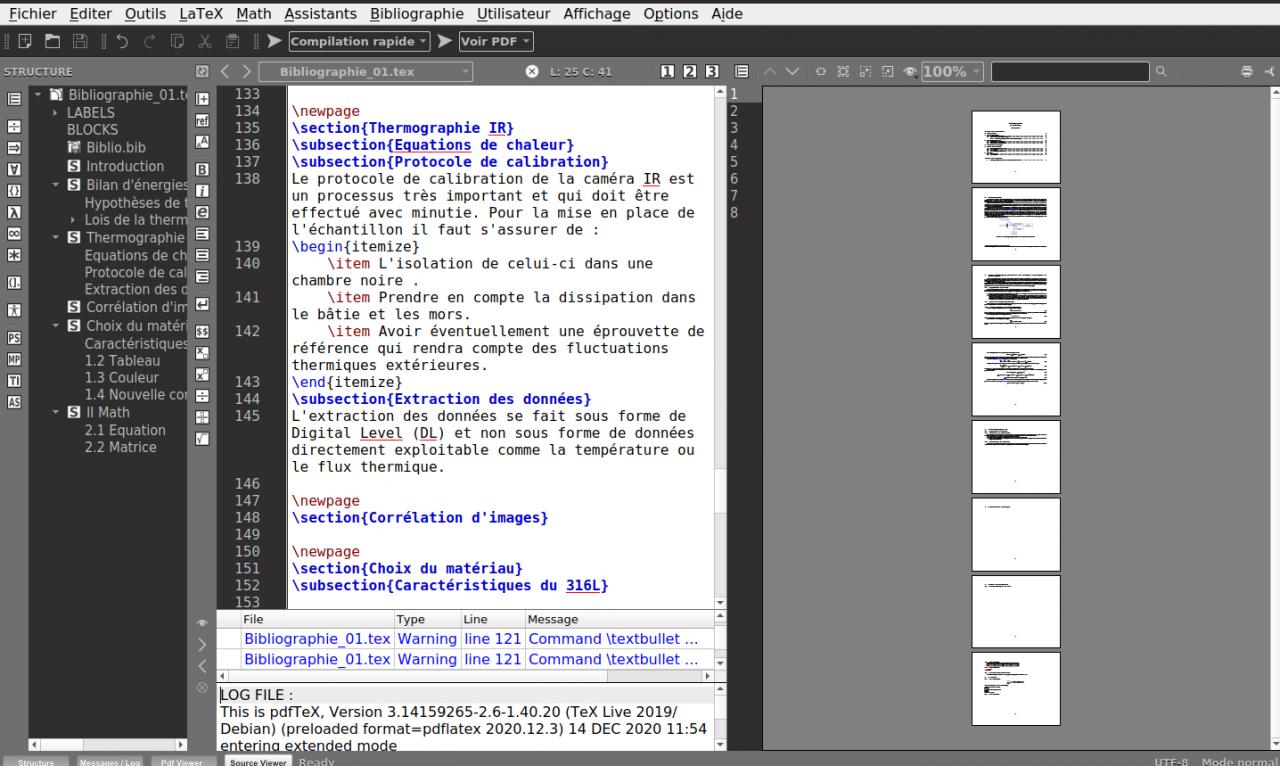The height and width of the screenshot is (766, 1280).
Task: Collapse the Thermographie tree section
Action: pos(56,237)
